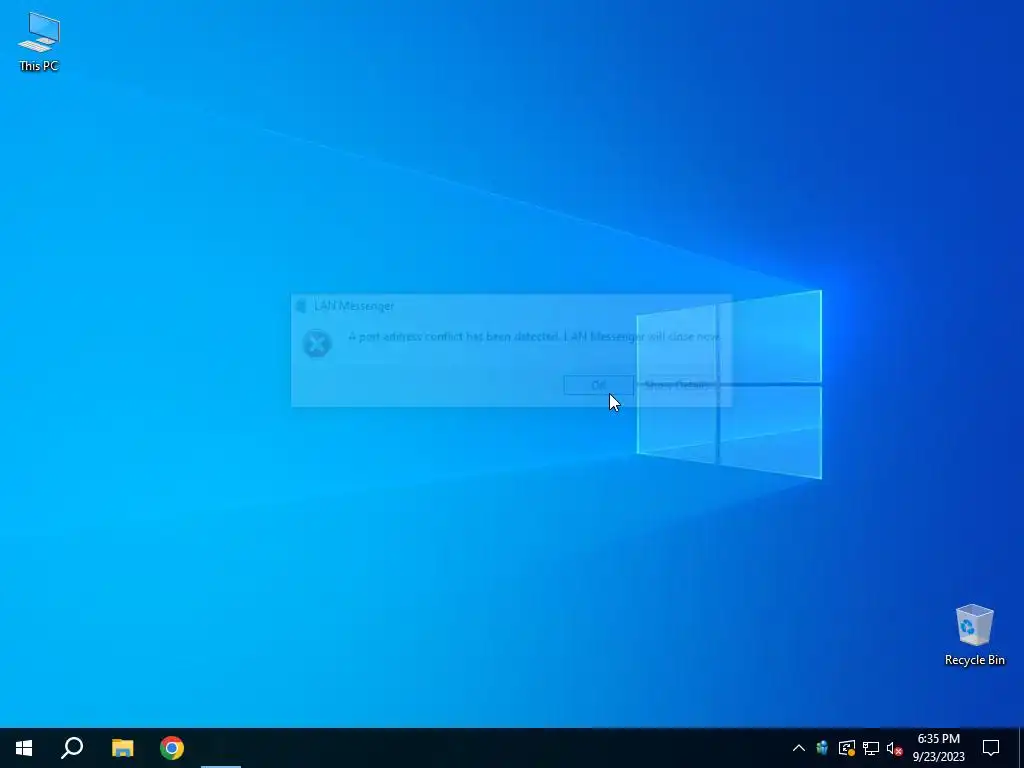Click OK in the LAN Messenger dialog
The image size is (1024, 768).
click(598, 385)
